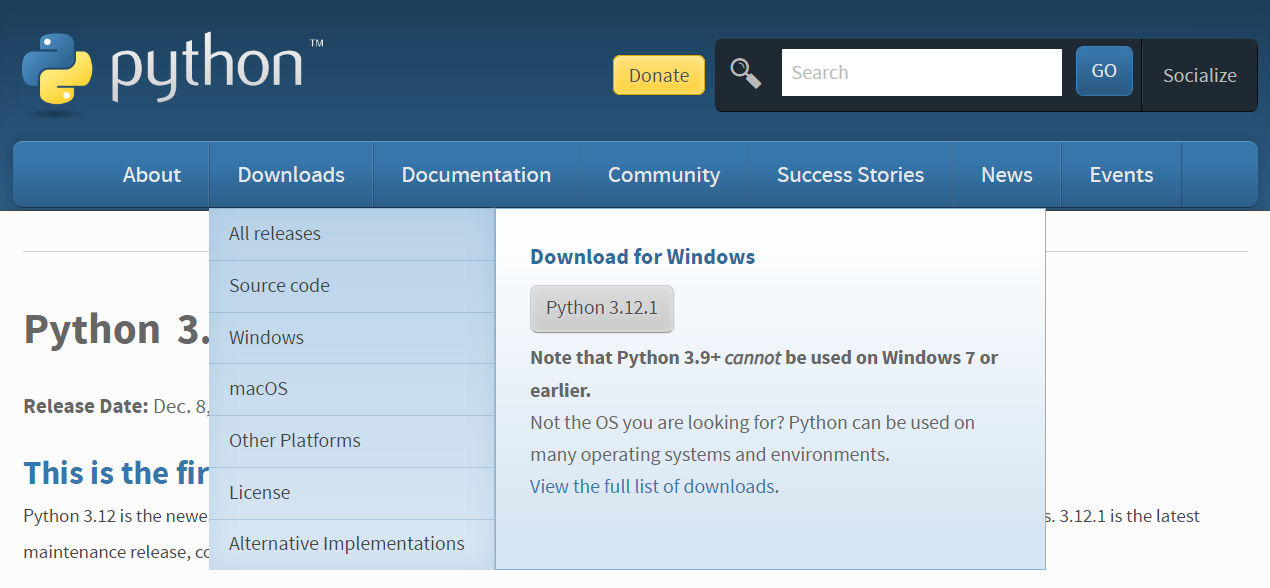The height and width of the screenshot is (588, 1270).
Task: Click the 'Download for Windows' heading
Action: [642, 257]
